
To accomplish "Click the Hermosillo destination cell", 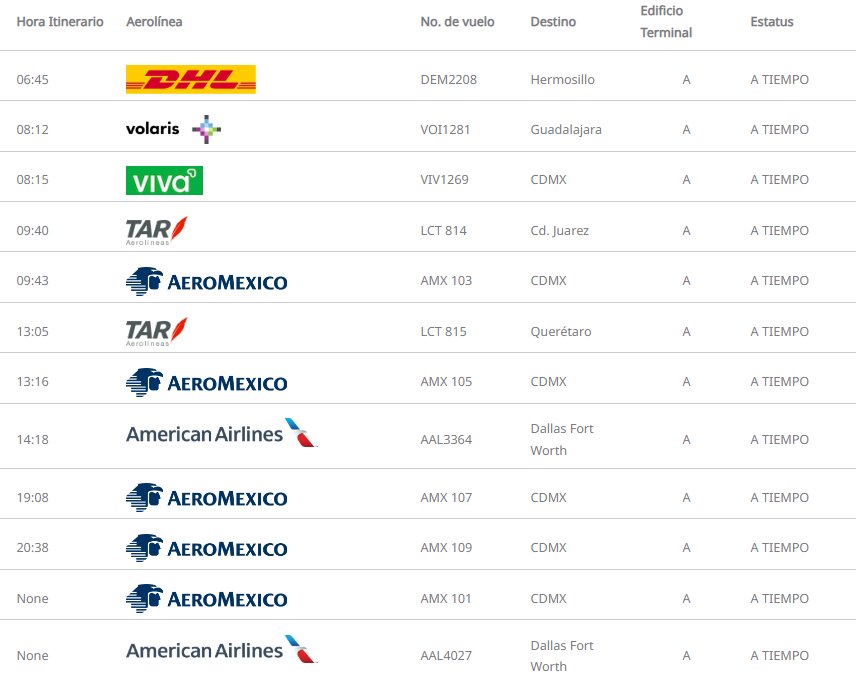I will point(563,80).
